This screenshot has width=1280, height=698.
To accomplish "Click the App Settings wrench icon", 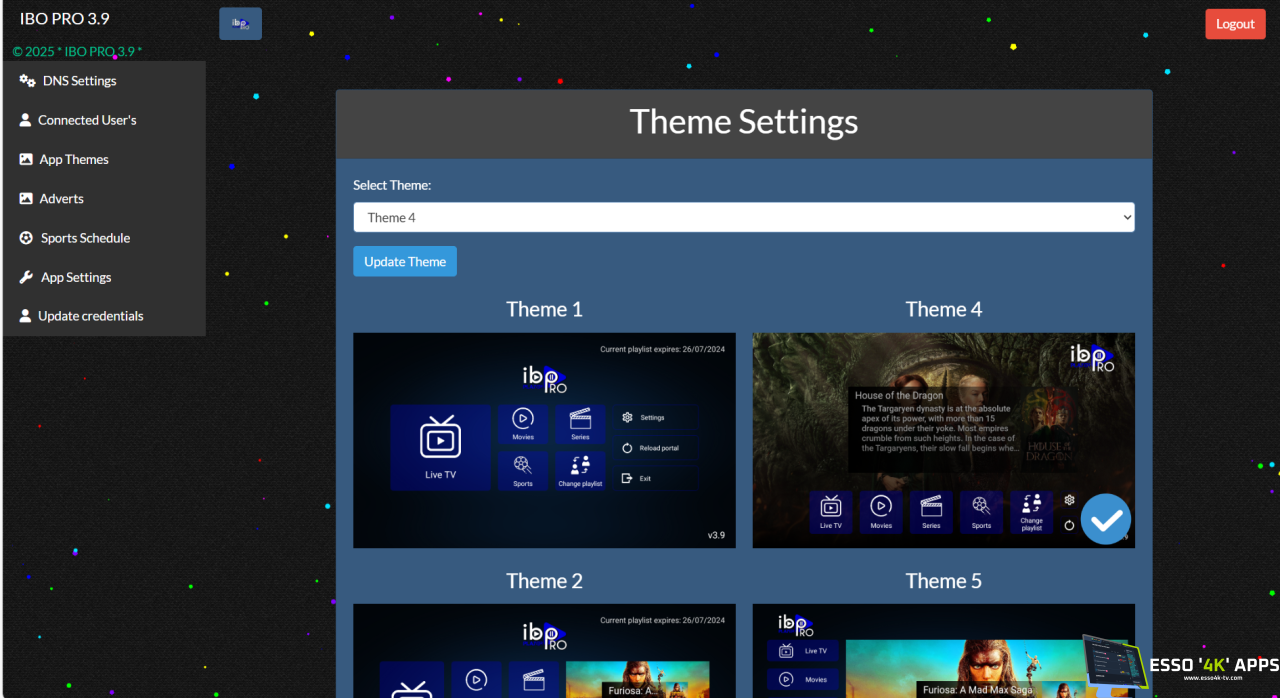I will [x=26, y=277].
